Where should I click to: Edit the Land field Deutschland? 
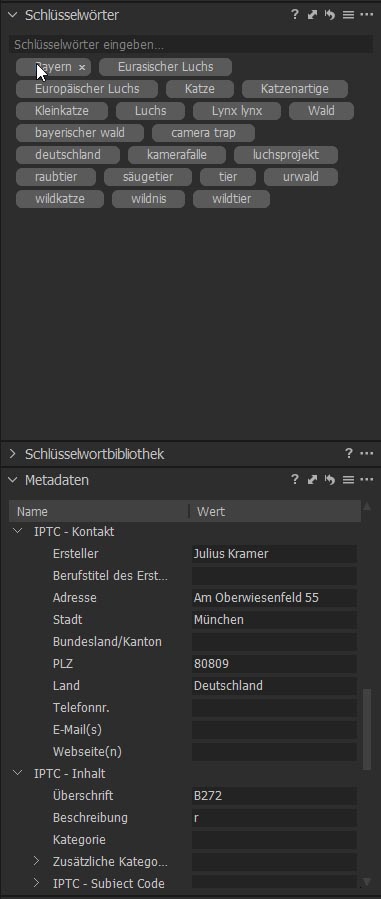274,686
